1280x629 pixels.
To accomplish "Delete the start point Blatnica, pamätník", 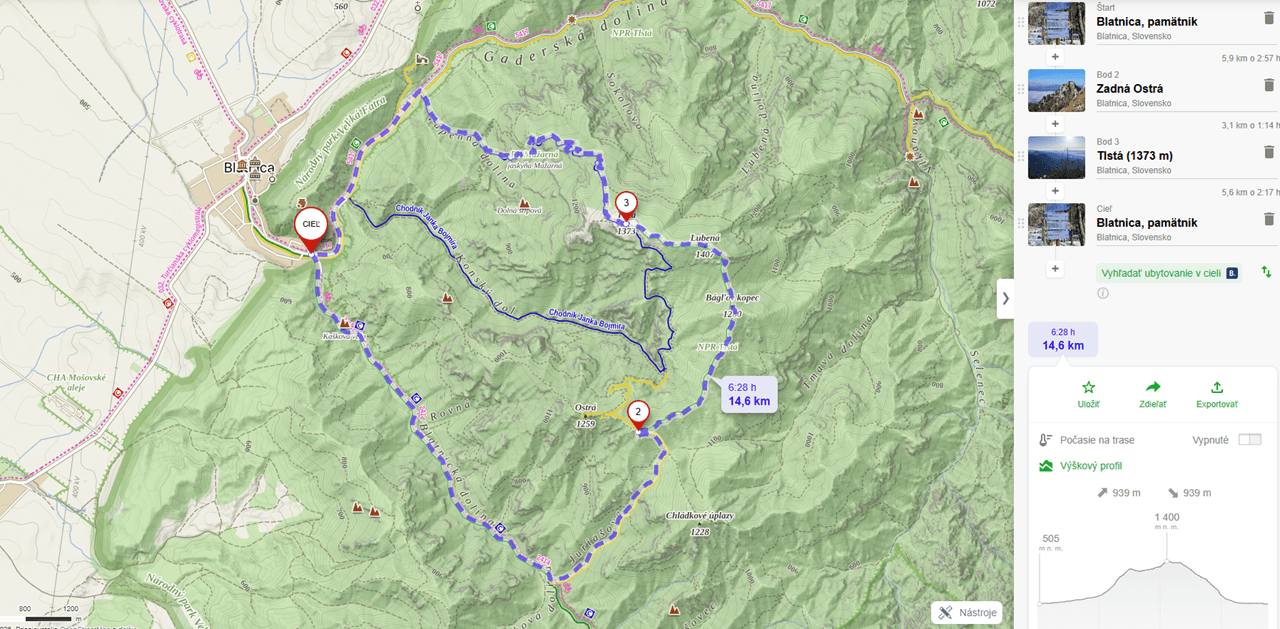I will 1269,18.
